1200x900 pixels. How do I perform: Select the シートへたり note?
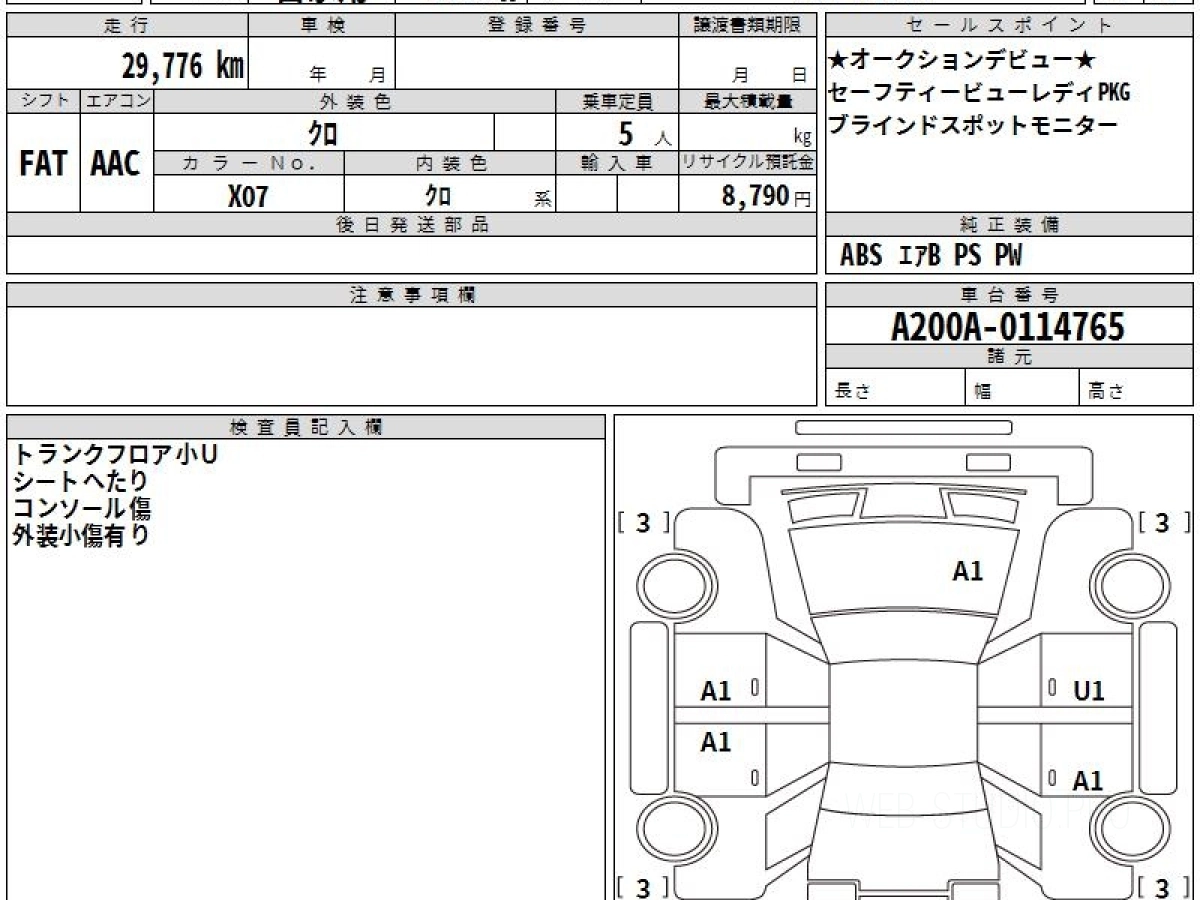click(x=80, y=481)
